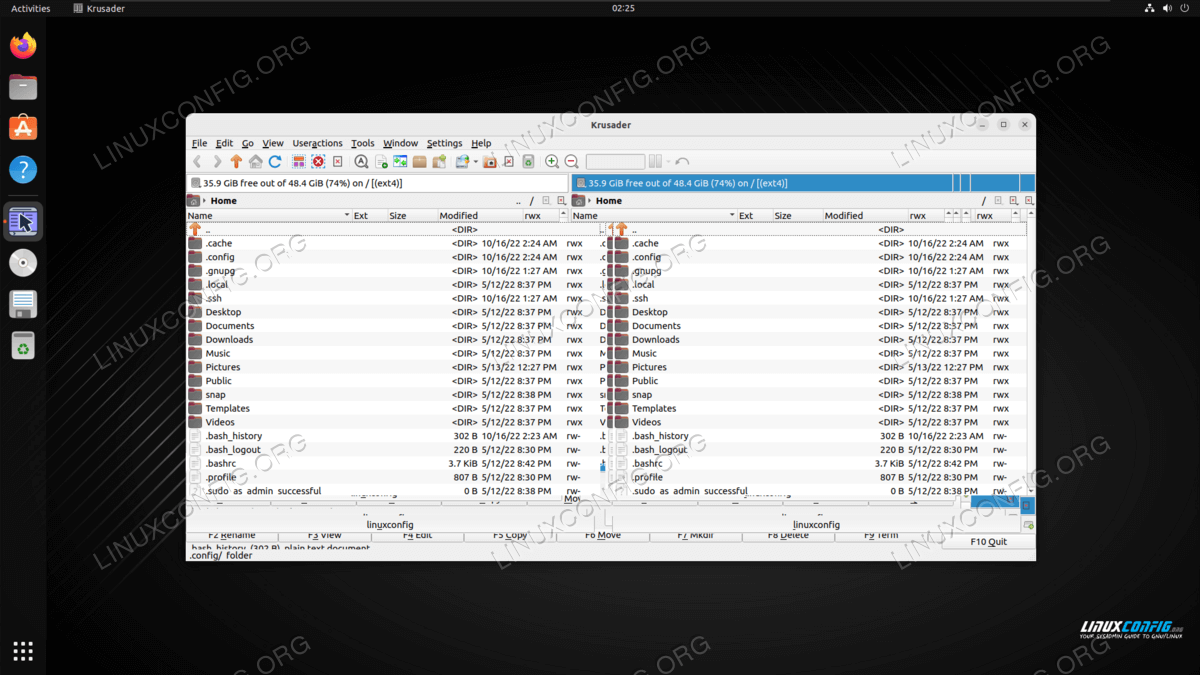
Task: Expand the right panel Home breadcrumb arrow
Action: pos(590,201)
